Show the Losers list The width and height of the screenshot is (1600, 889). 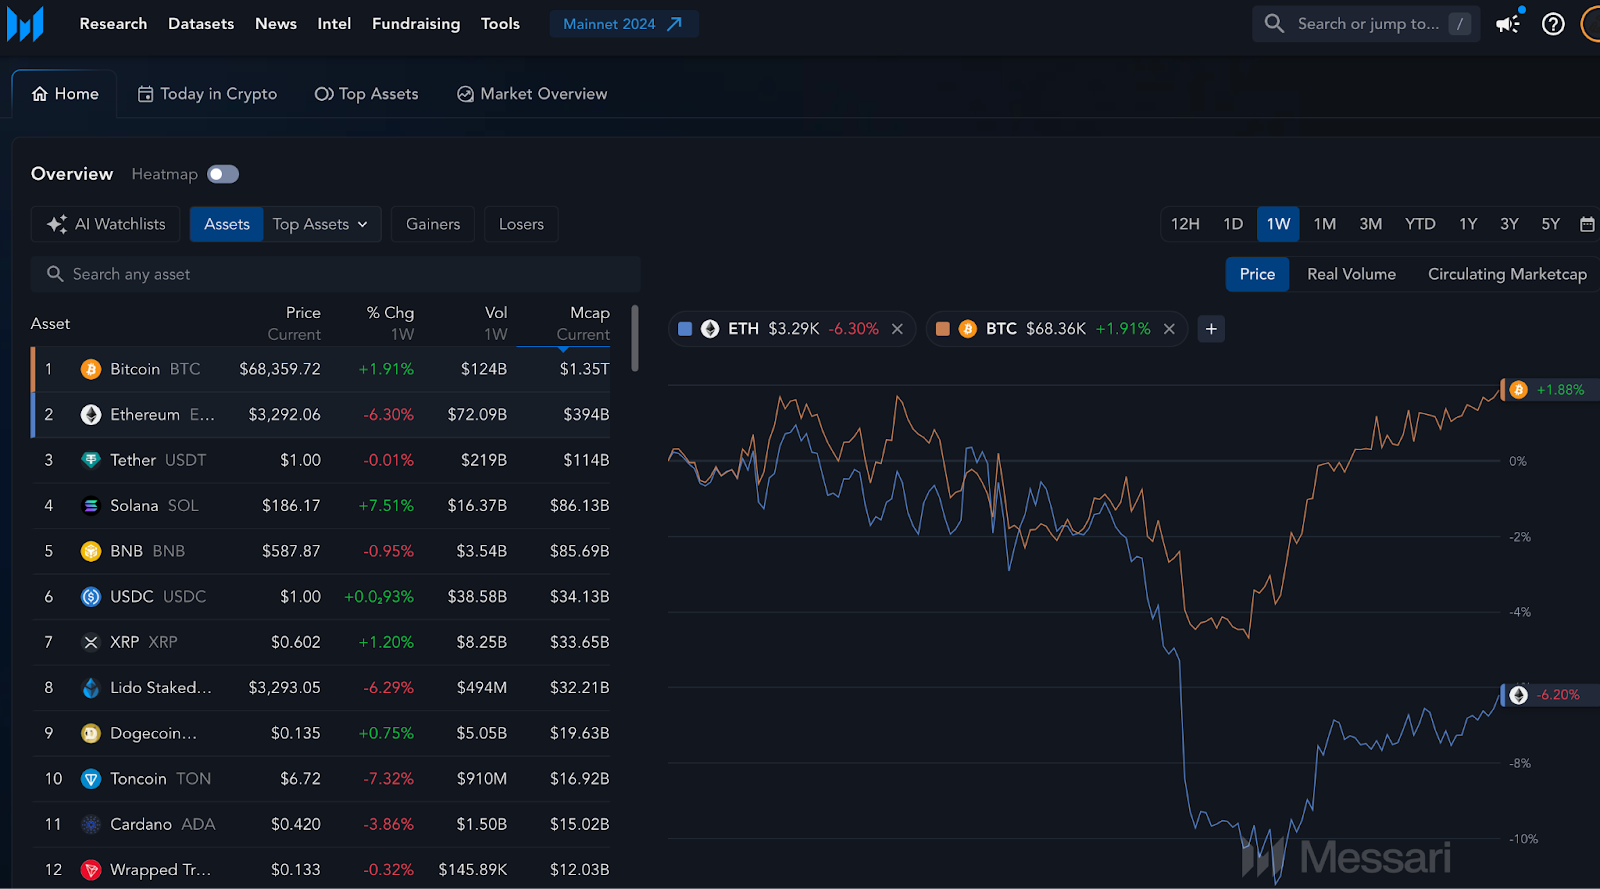point(521,224)
